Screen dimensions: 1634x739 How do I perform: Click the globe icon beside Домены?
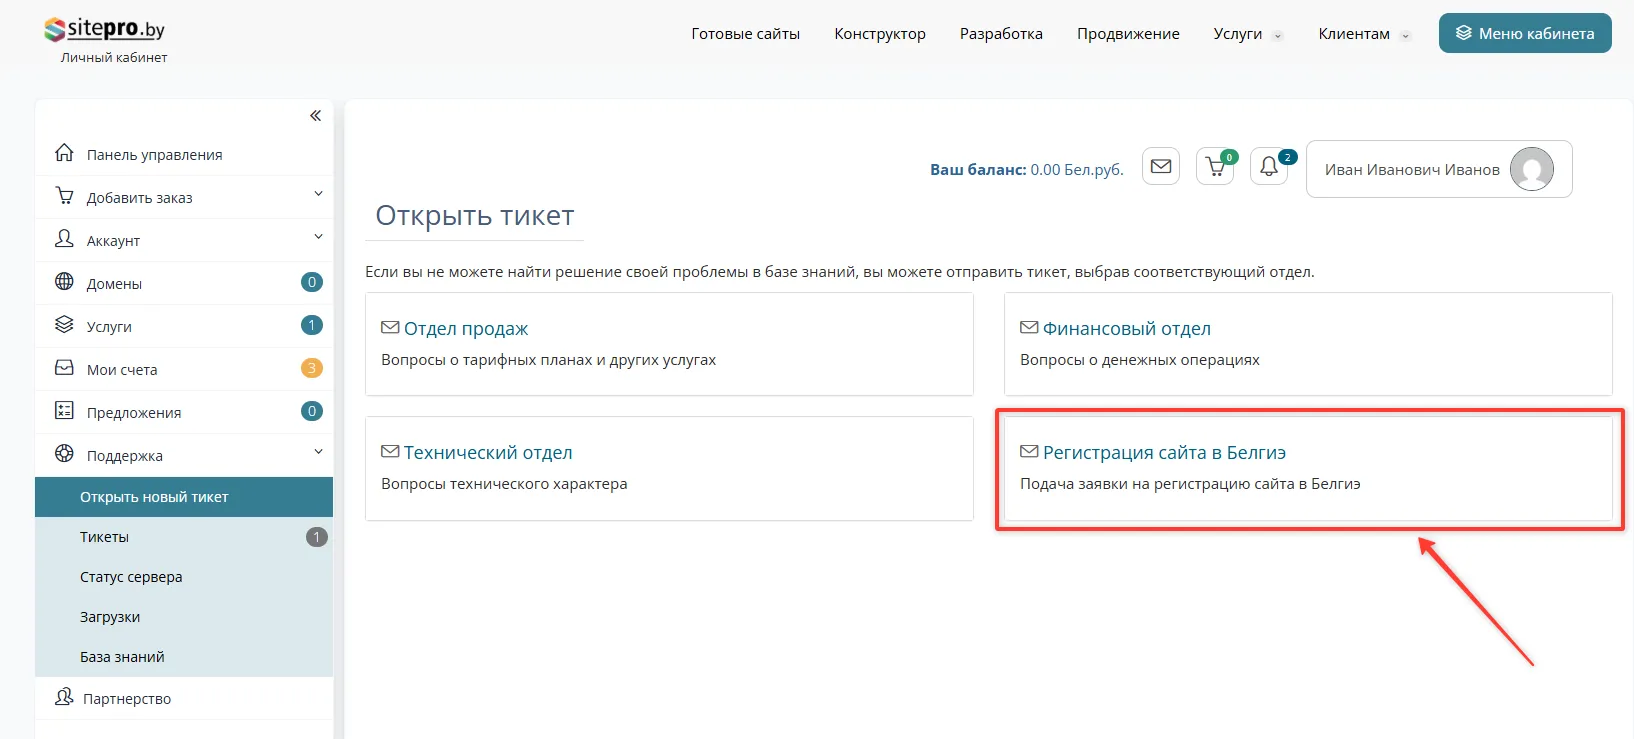click(x=64, y=282)
